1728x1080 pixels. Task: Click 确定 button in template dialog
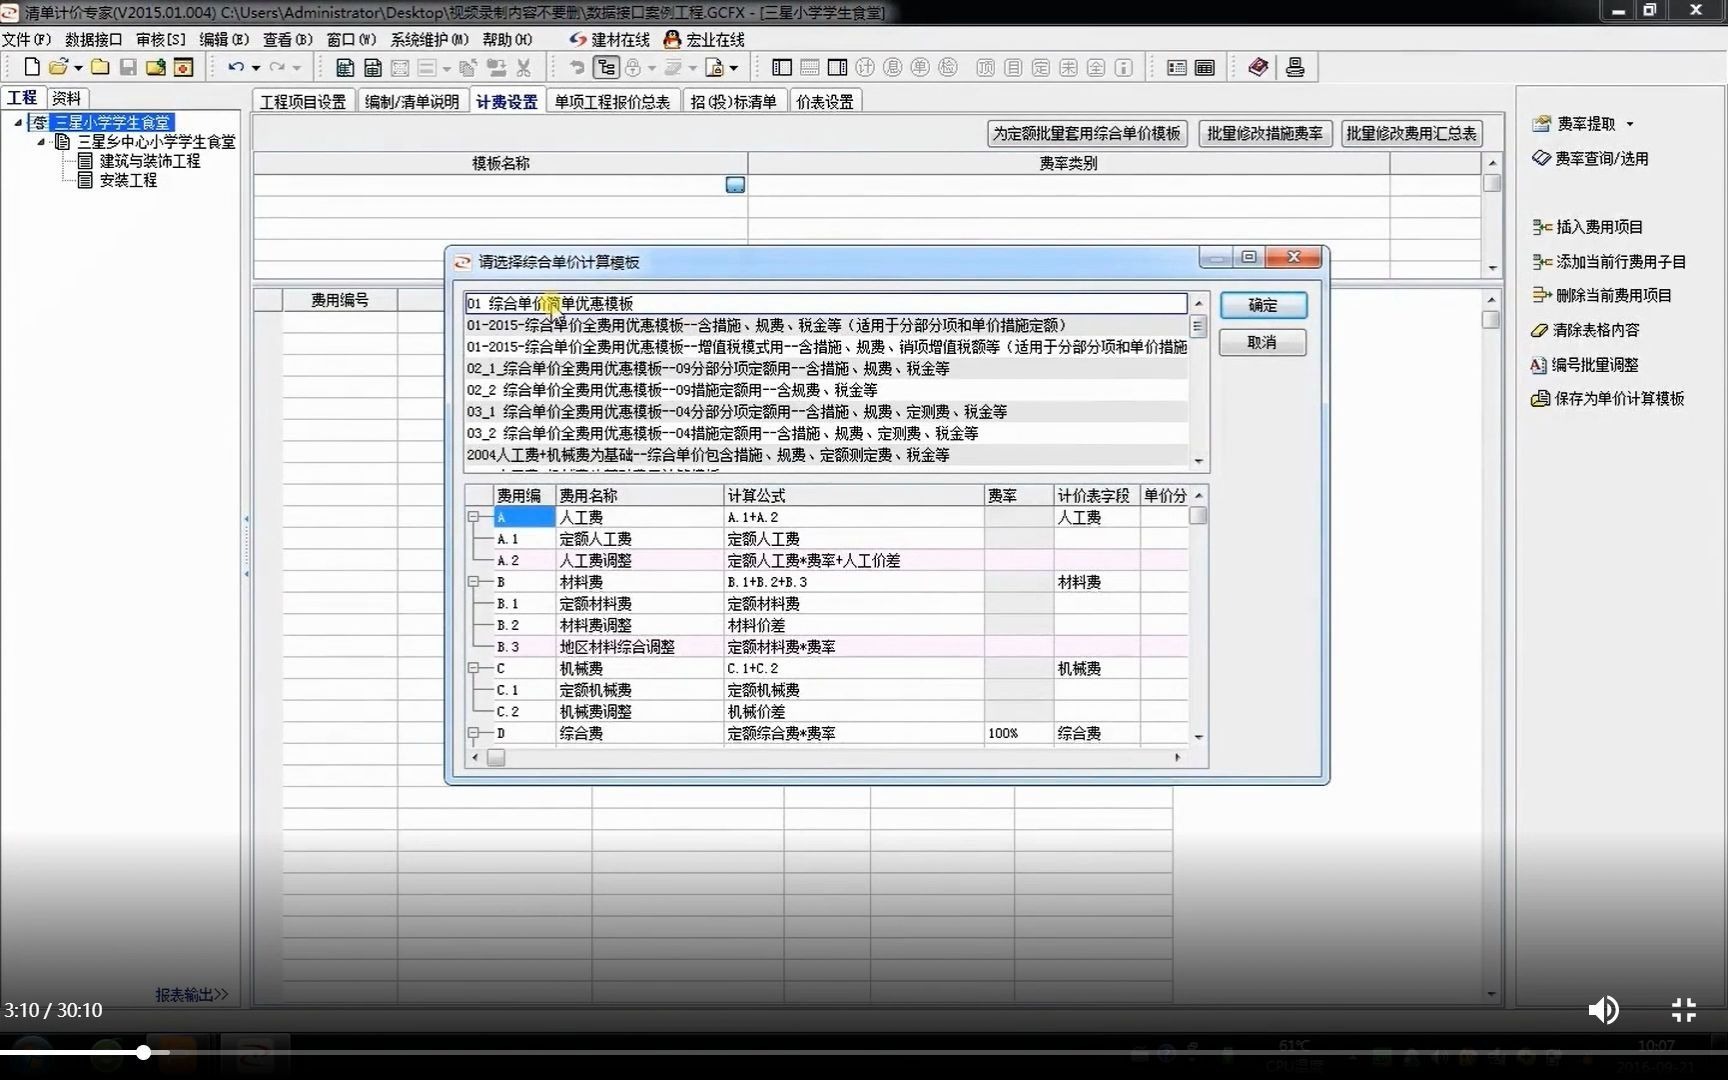coord(1263,305)
